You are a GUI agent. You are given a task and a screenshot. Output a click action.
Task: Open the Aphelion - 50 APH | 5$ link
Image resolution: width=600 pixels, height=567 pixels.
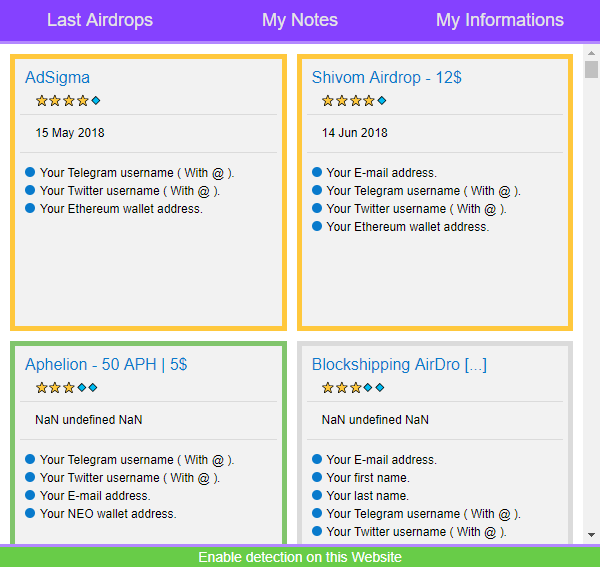tap(106, 364)
